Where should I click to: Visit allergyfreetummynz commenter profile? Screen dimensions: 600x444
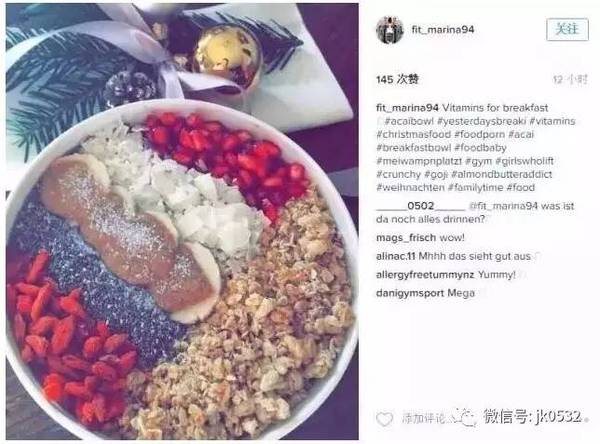425,274
